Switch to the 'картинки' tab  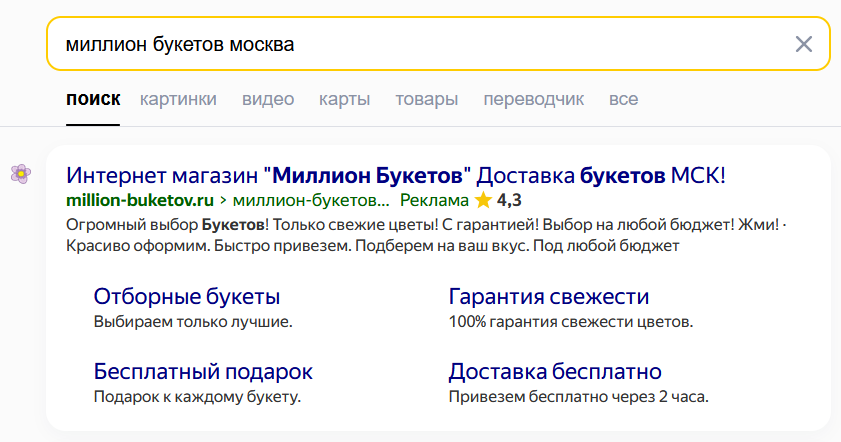178,99
